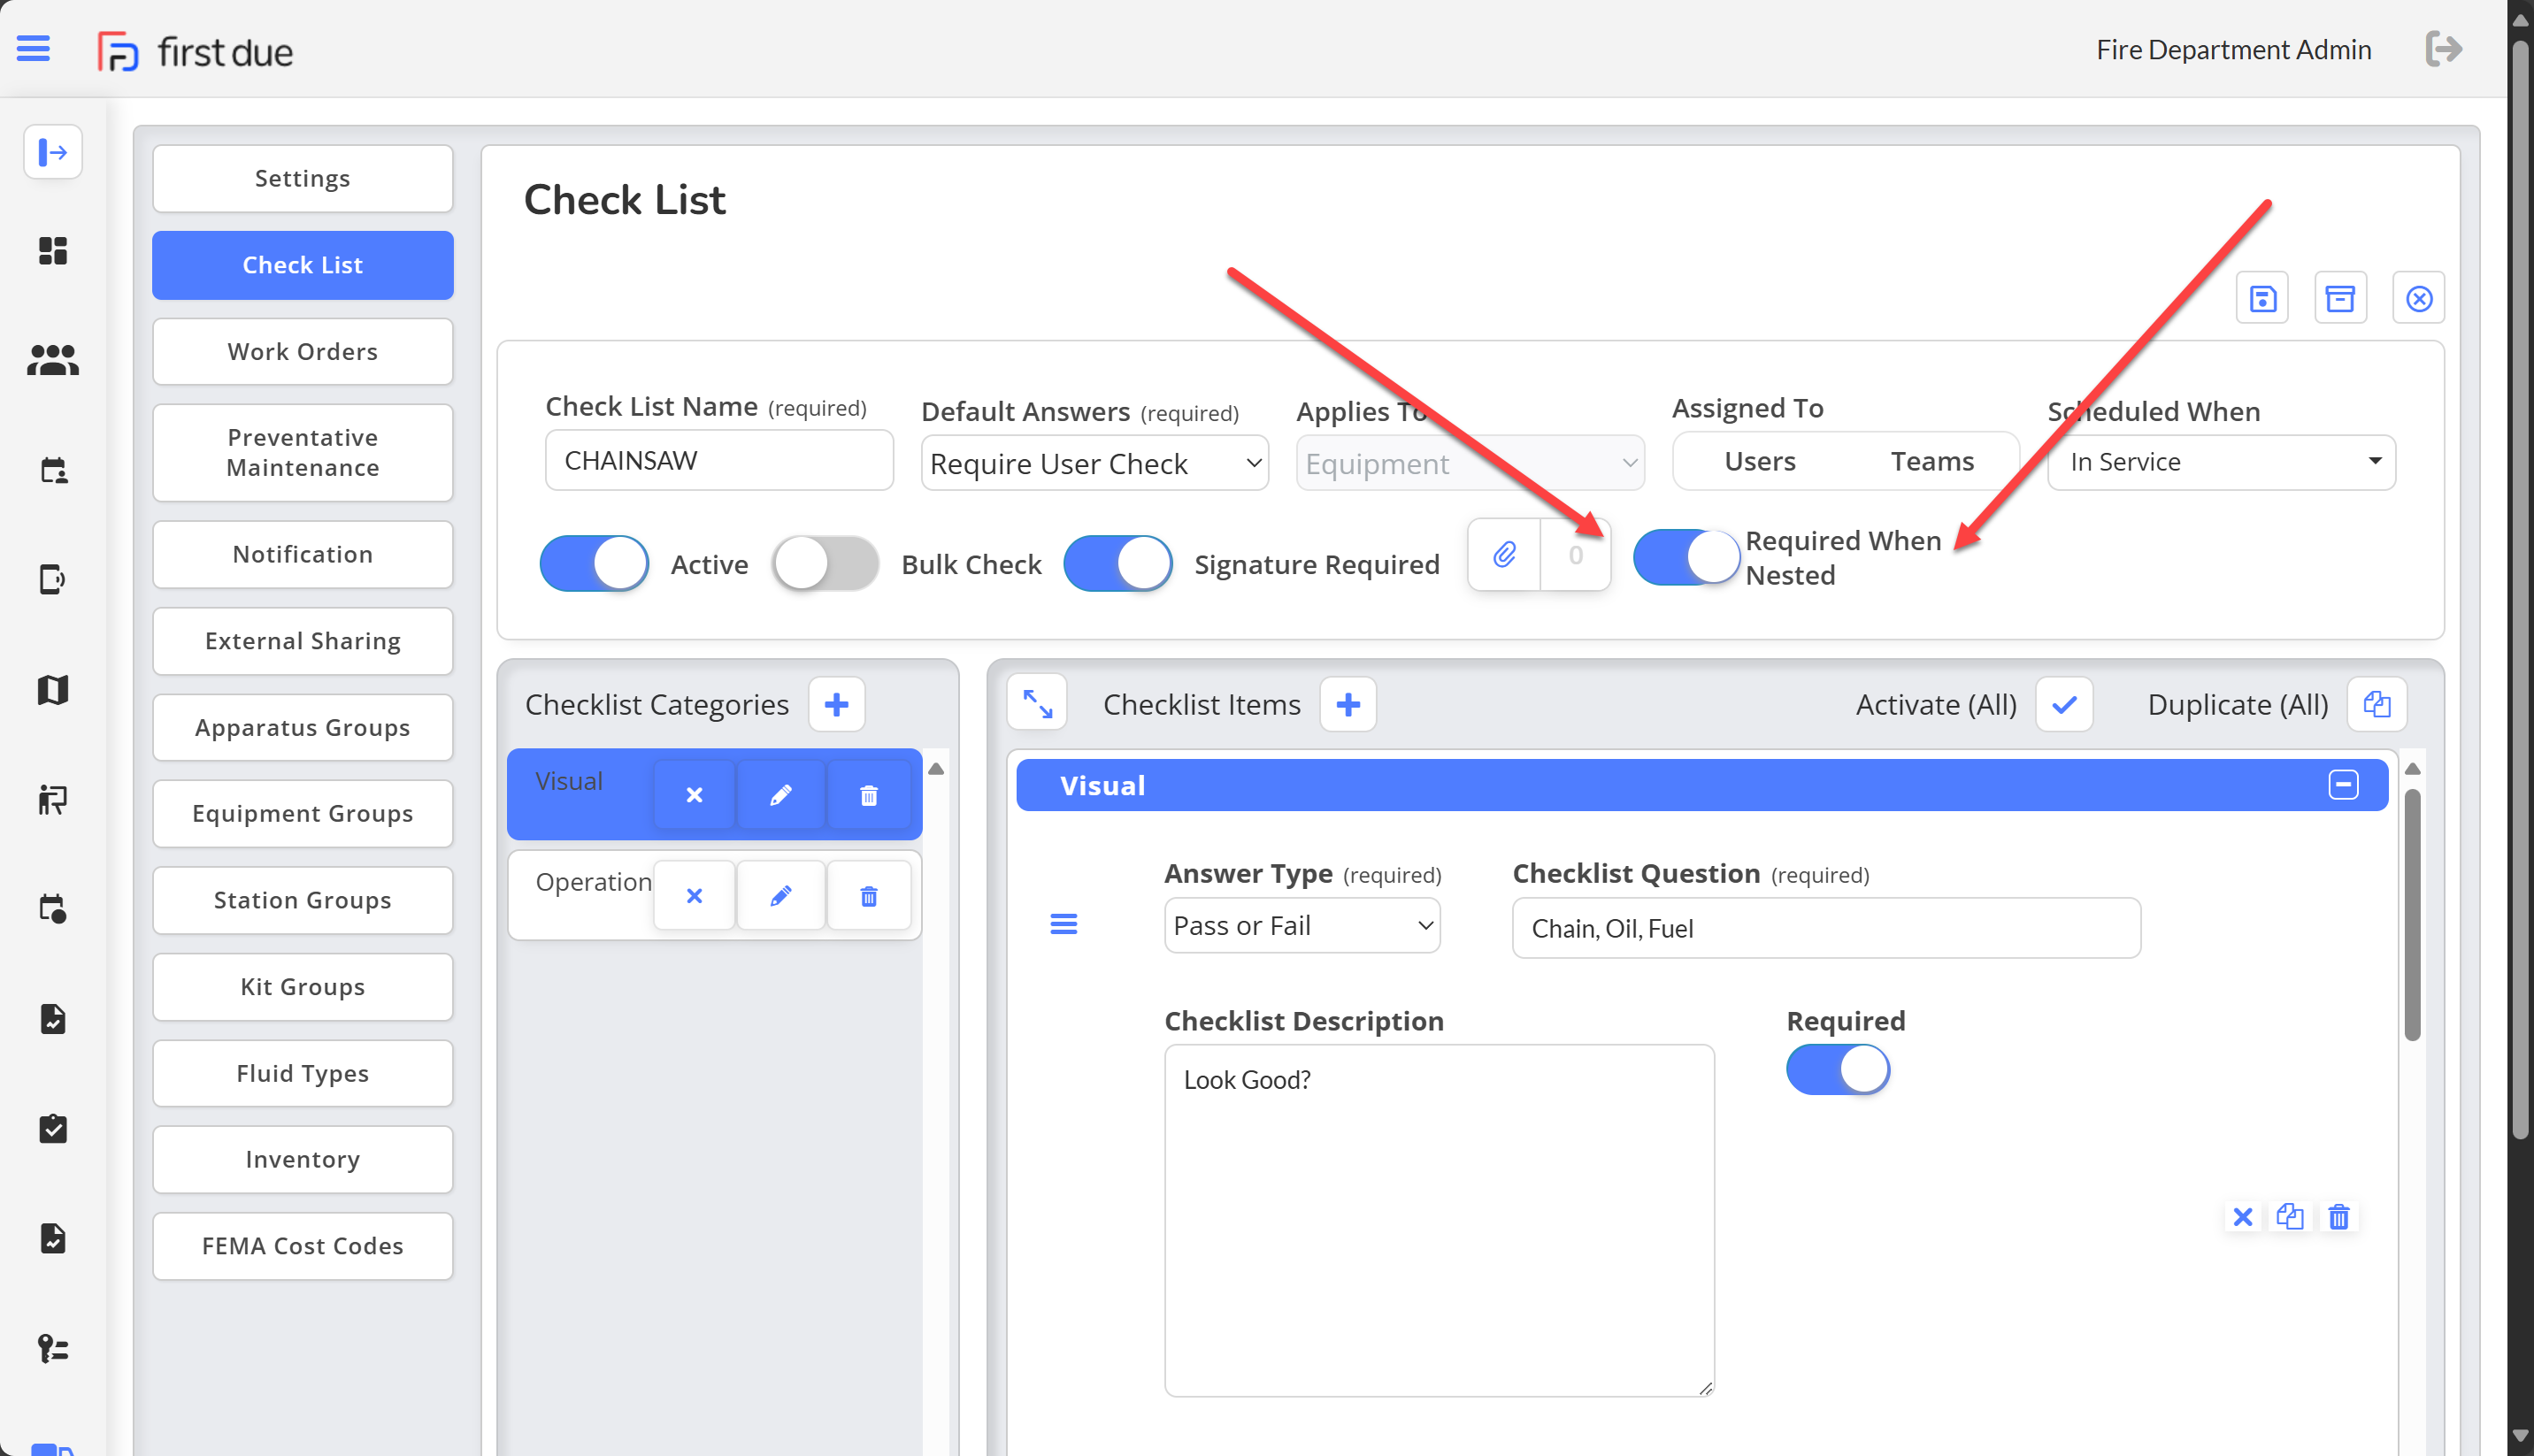Screen dimensions: 2534x1456
Task: Click the checklist items panel scrollbar
Action: (2411, 915)
